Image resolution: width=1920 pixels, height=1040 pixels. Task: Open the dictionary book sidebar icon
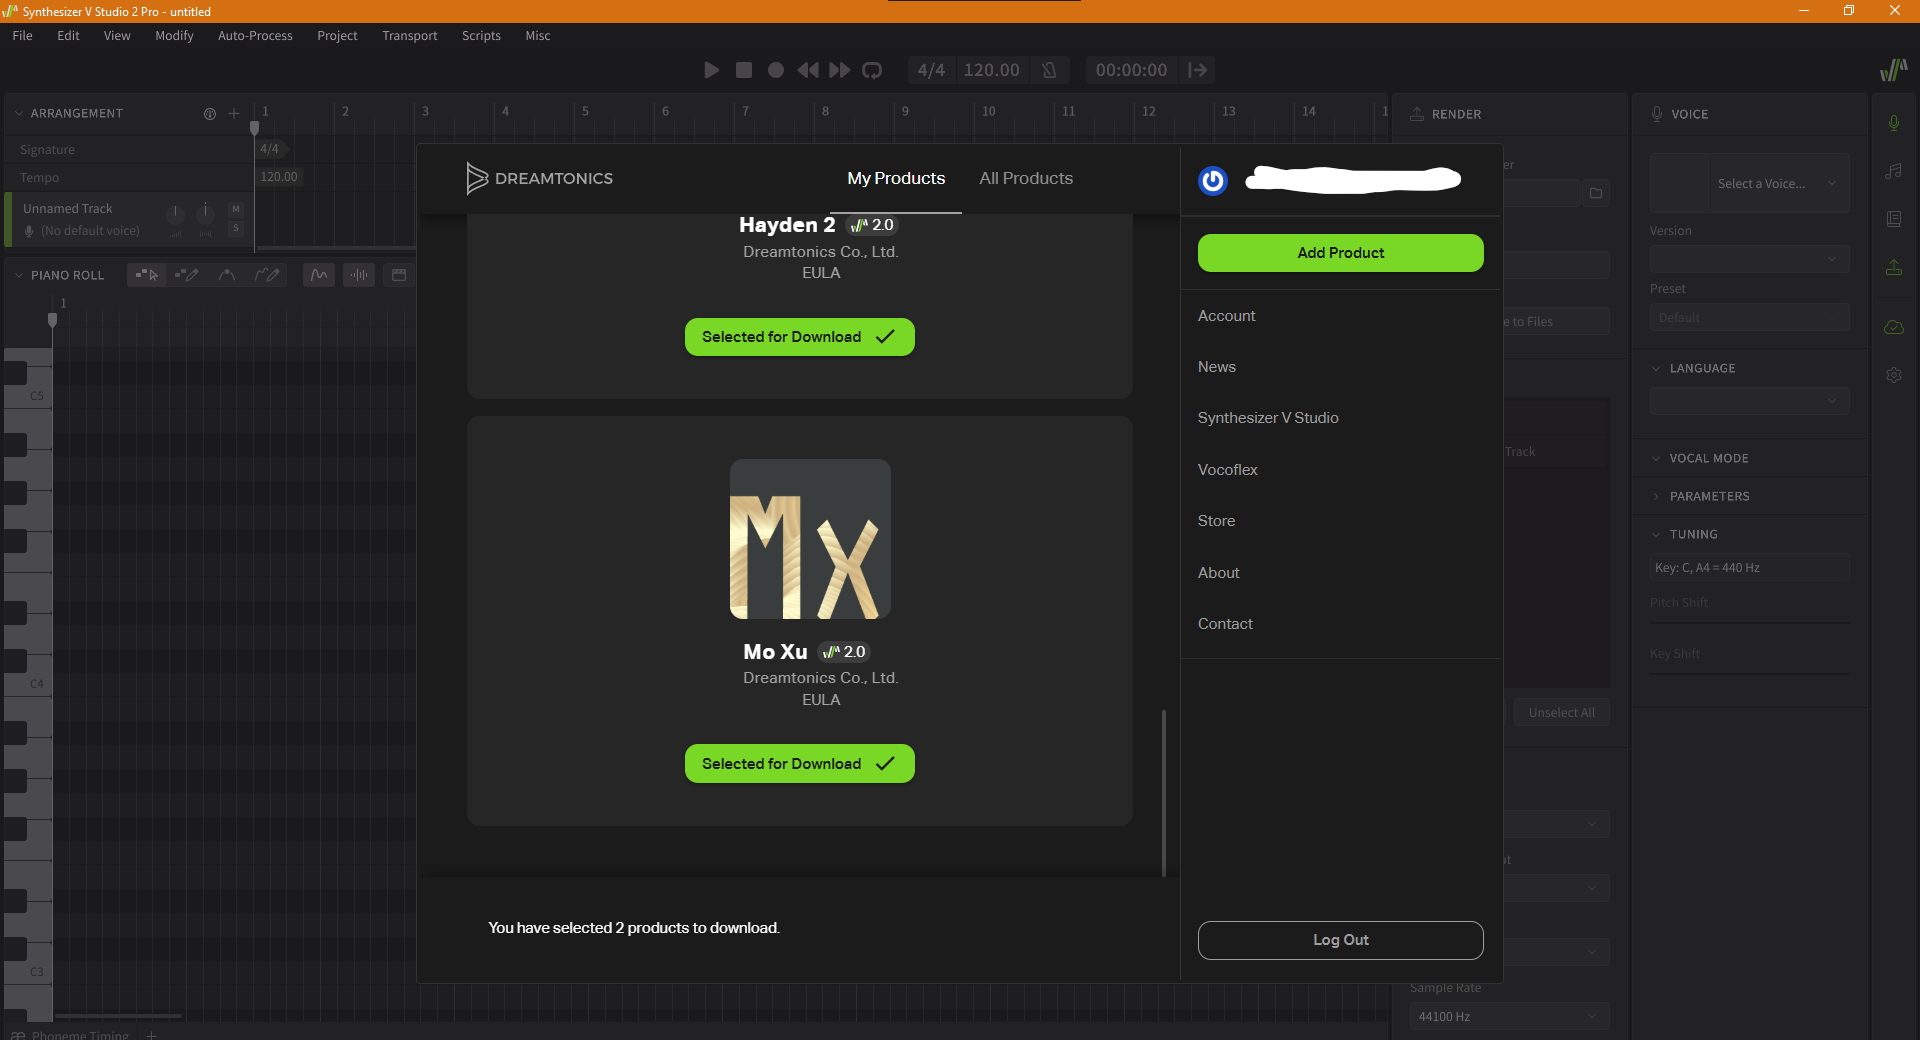pyautogui.click(x=1894, y=219)
